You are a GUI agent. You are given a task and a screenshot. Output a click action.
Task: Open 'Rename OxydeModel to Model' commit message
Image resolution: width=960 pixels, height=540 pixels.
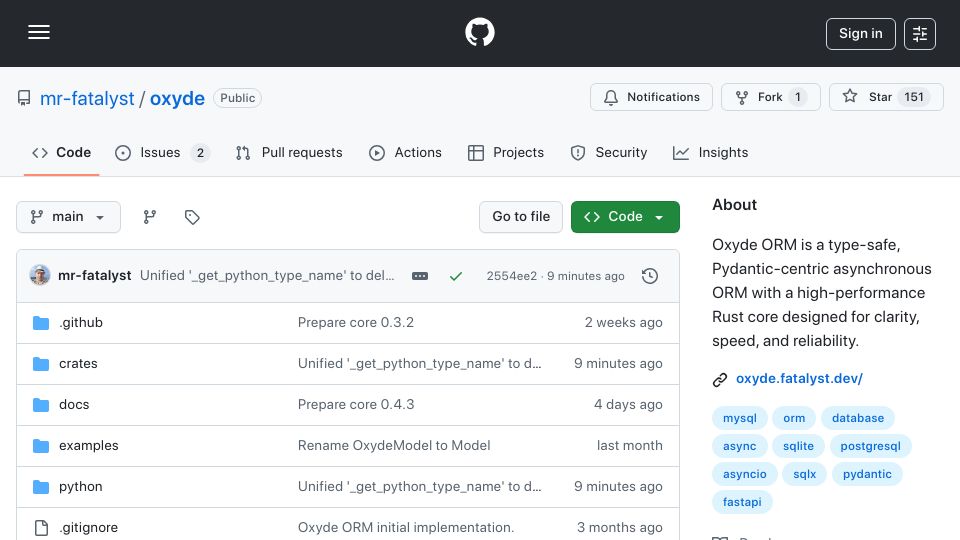(394, 446)
